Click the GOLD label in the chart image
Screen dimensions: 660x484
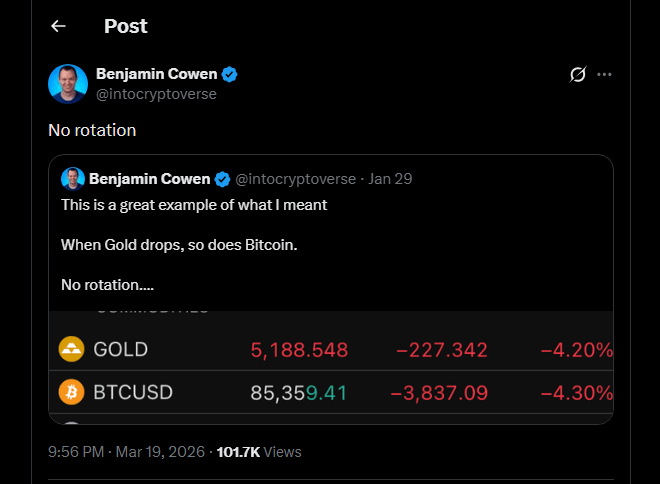click(120, 350)
